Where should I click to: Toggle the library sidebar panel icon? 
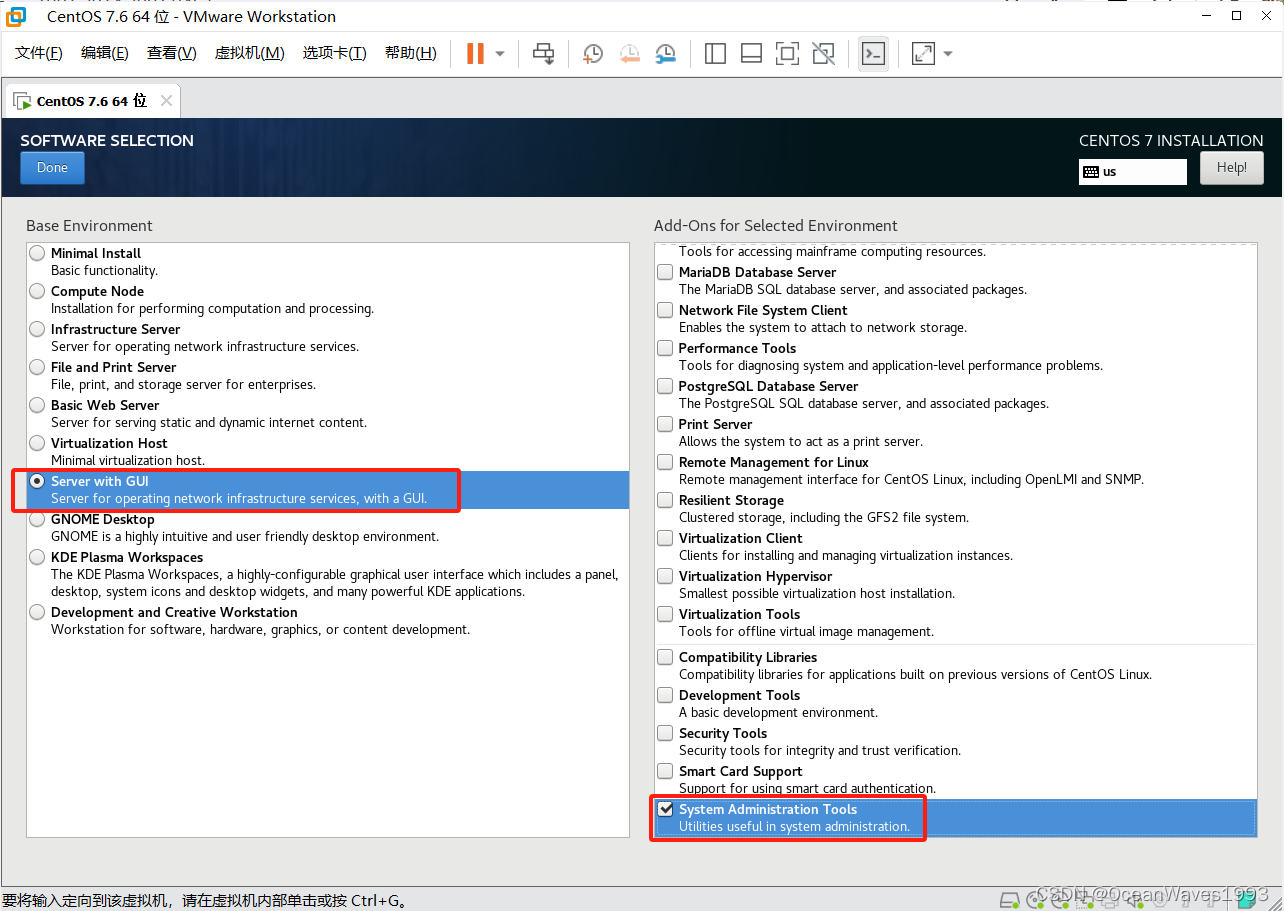coord(715,53)
